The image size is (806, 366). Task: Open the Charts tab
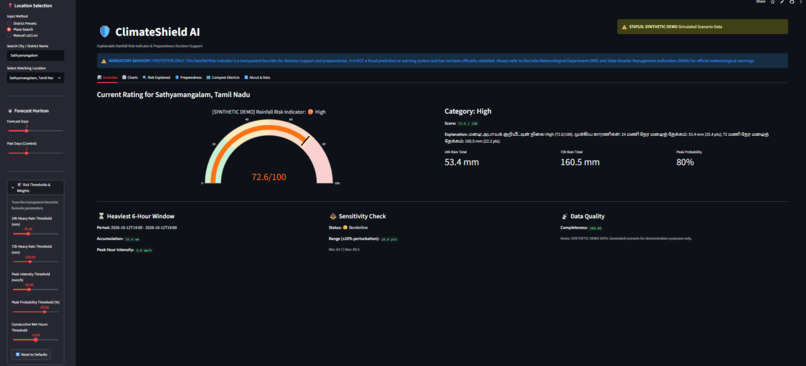point(130,77)
